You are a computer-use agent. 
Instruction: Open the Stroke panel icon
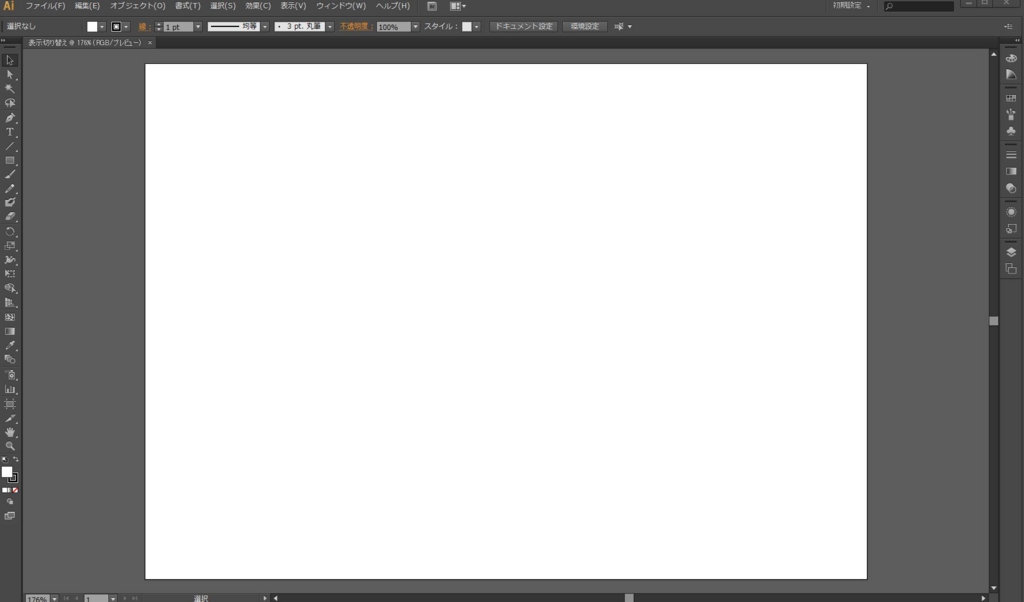coord(1011,155)
